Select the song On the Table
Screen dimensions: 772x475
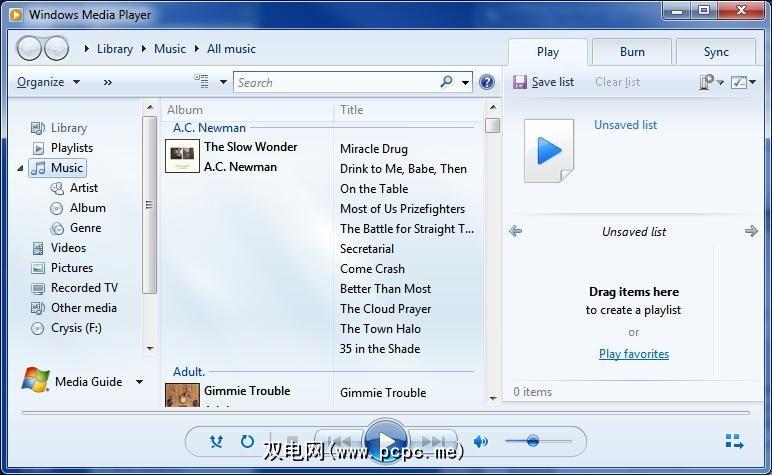point(374,189)
